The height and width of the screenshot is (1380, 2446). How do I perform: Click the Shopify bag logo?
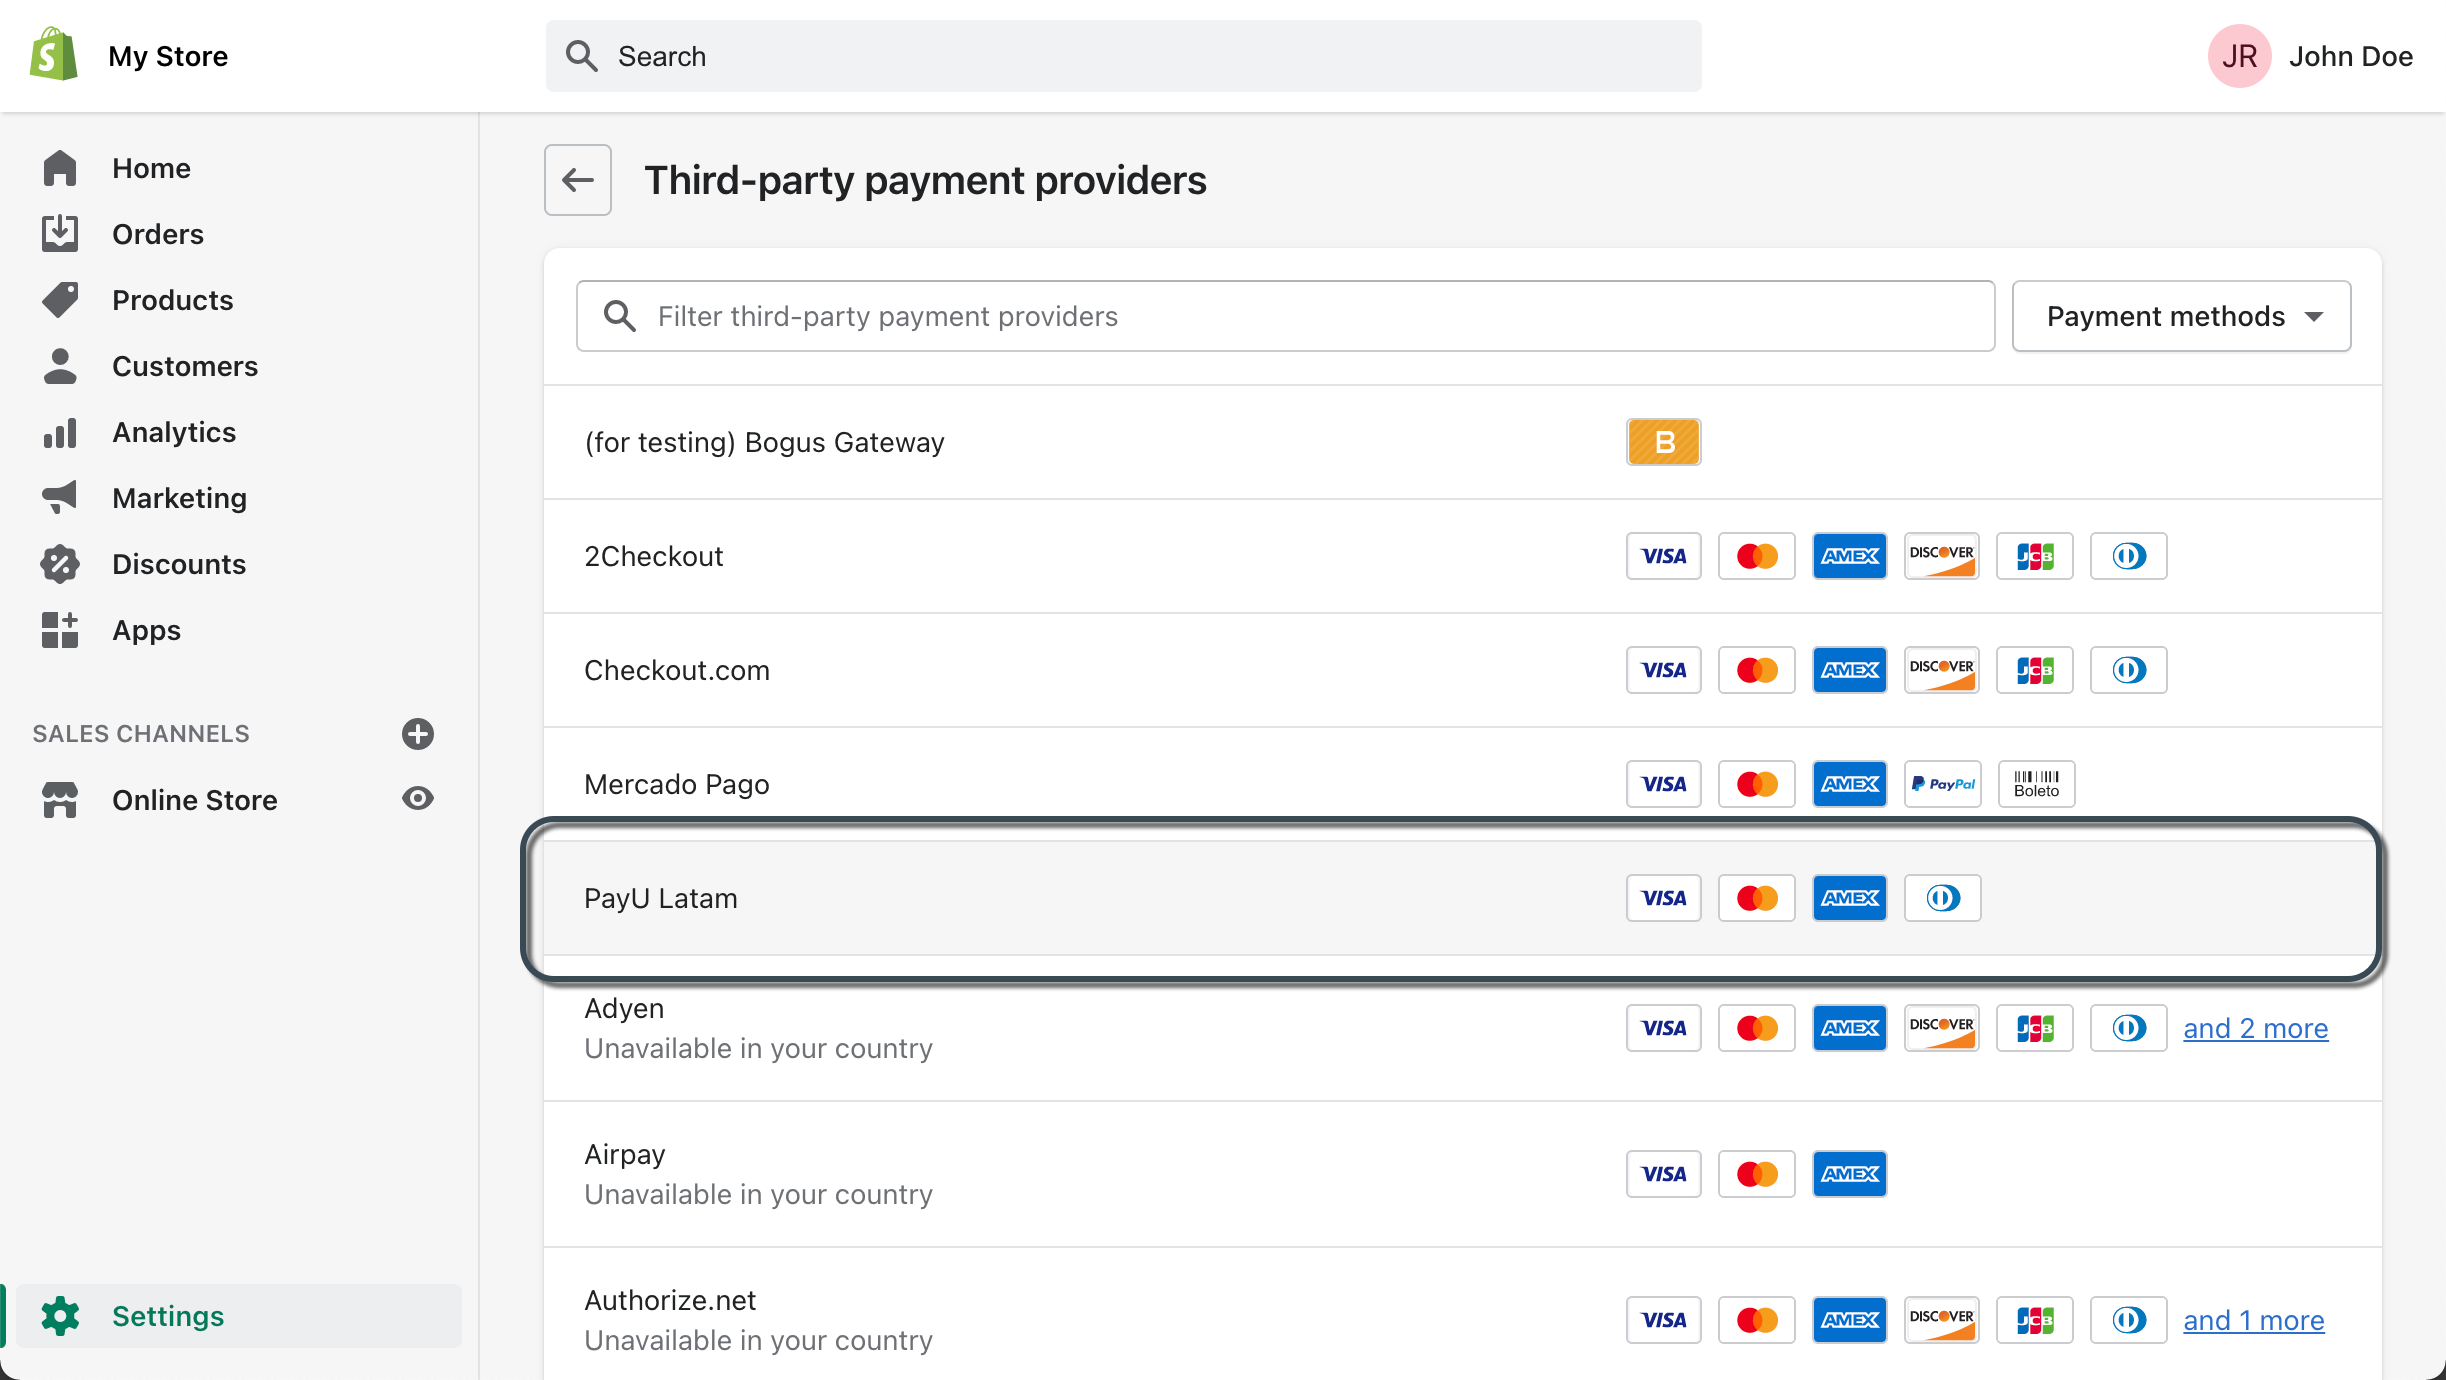[x=54, y=55]
